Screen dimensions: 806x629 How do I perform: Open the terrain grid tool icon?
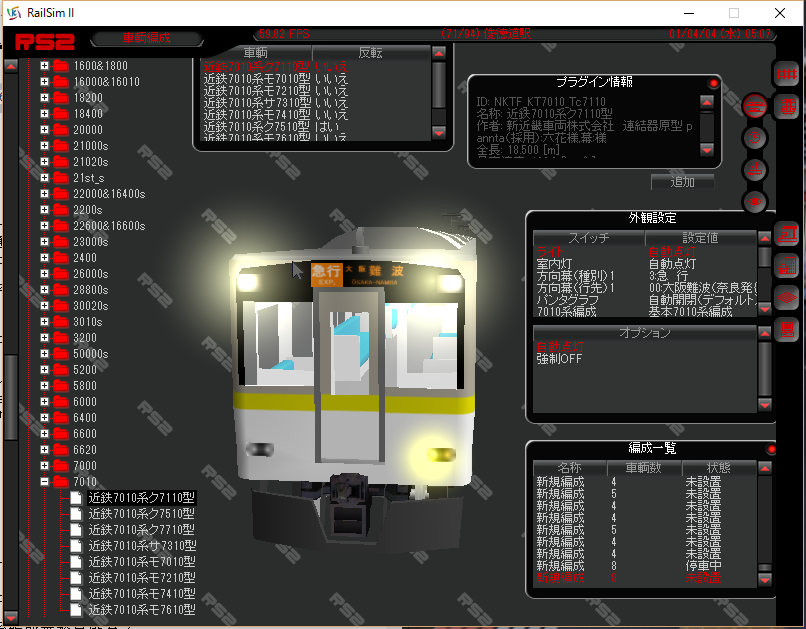coord(787,298)
